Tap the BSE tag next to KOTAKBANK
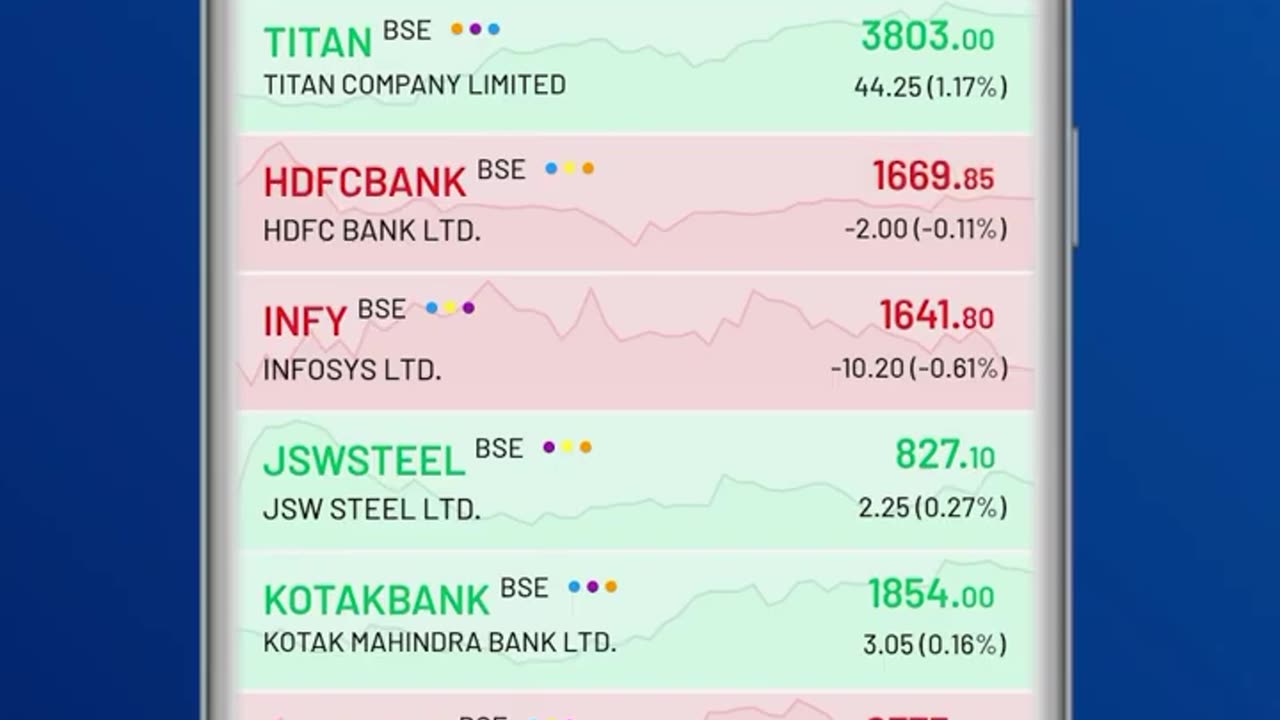Image resolution: width=1280 pixels, height=720 pixels. pyautogui.click(x=524, y=588)
